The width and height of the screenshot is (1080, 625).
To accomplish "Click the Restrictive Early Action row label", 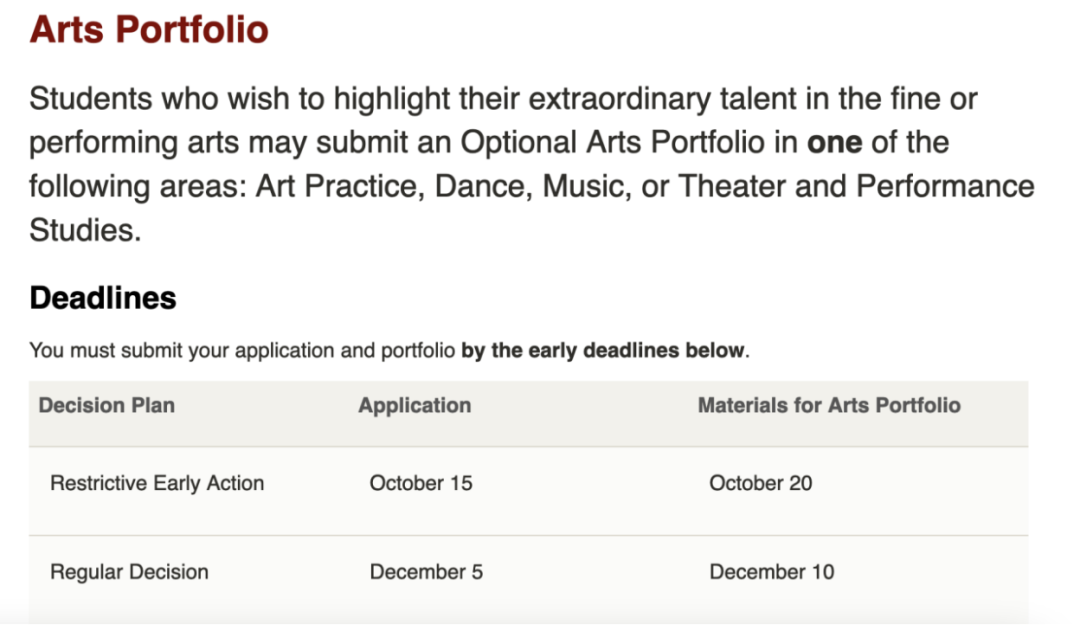I will pyautogui.click(x=157, y=483).
